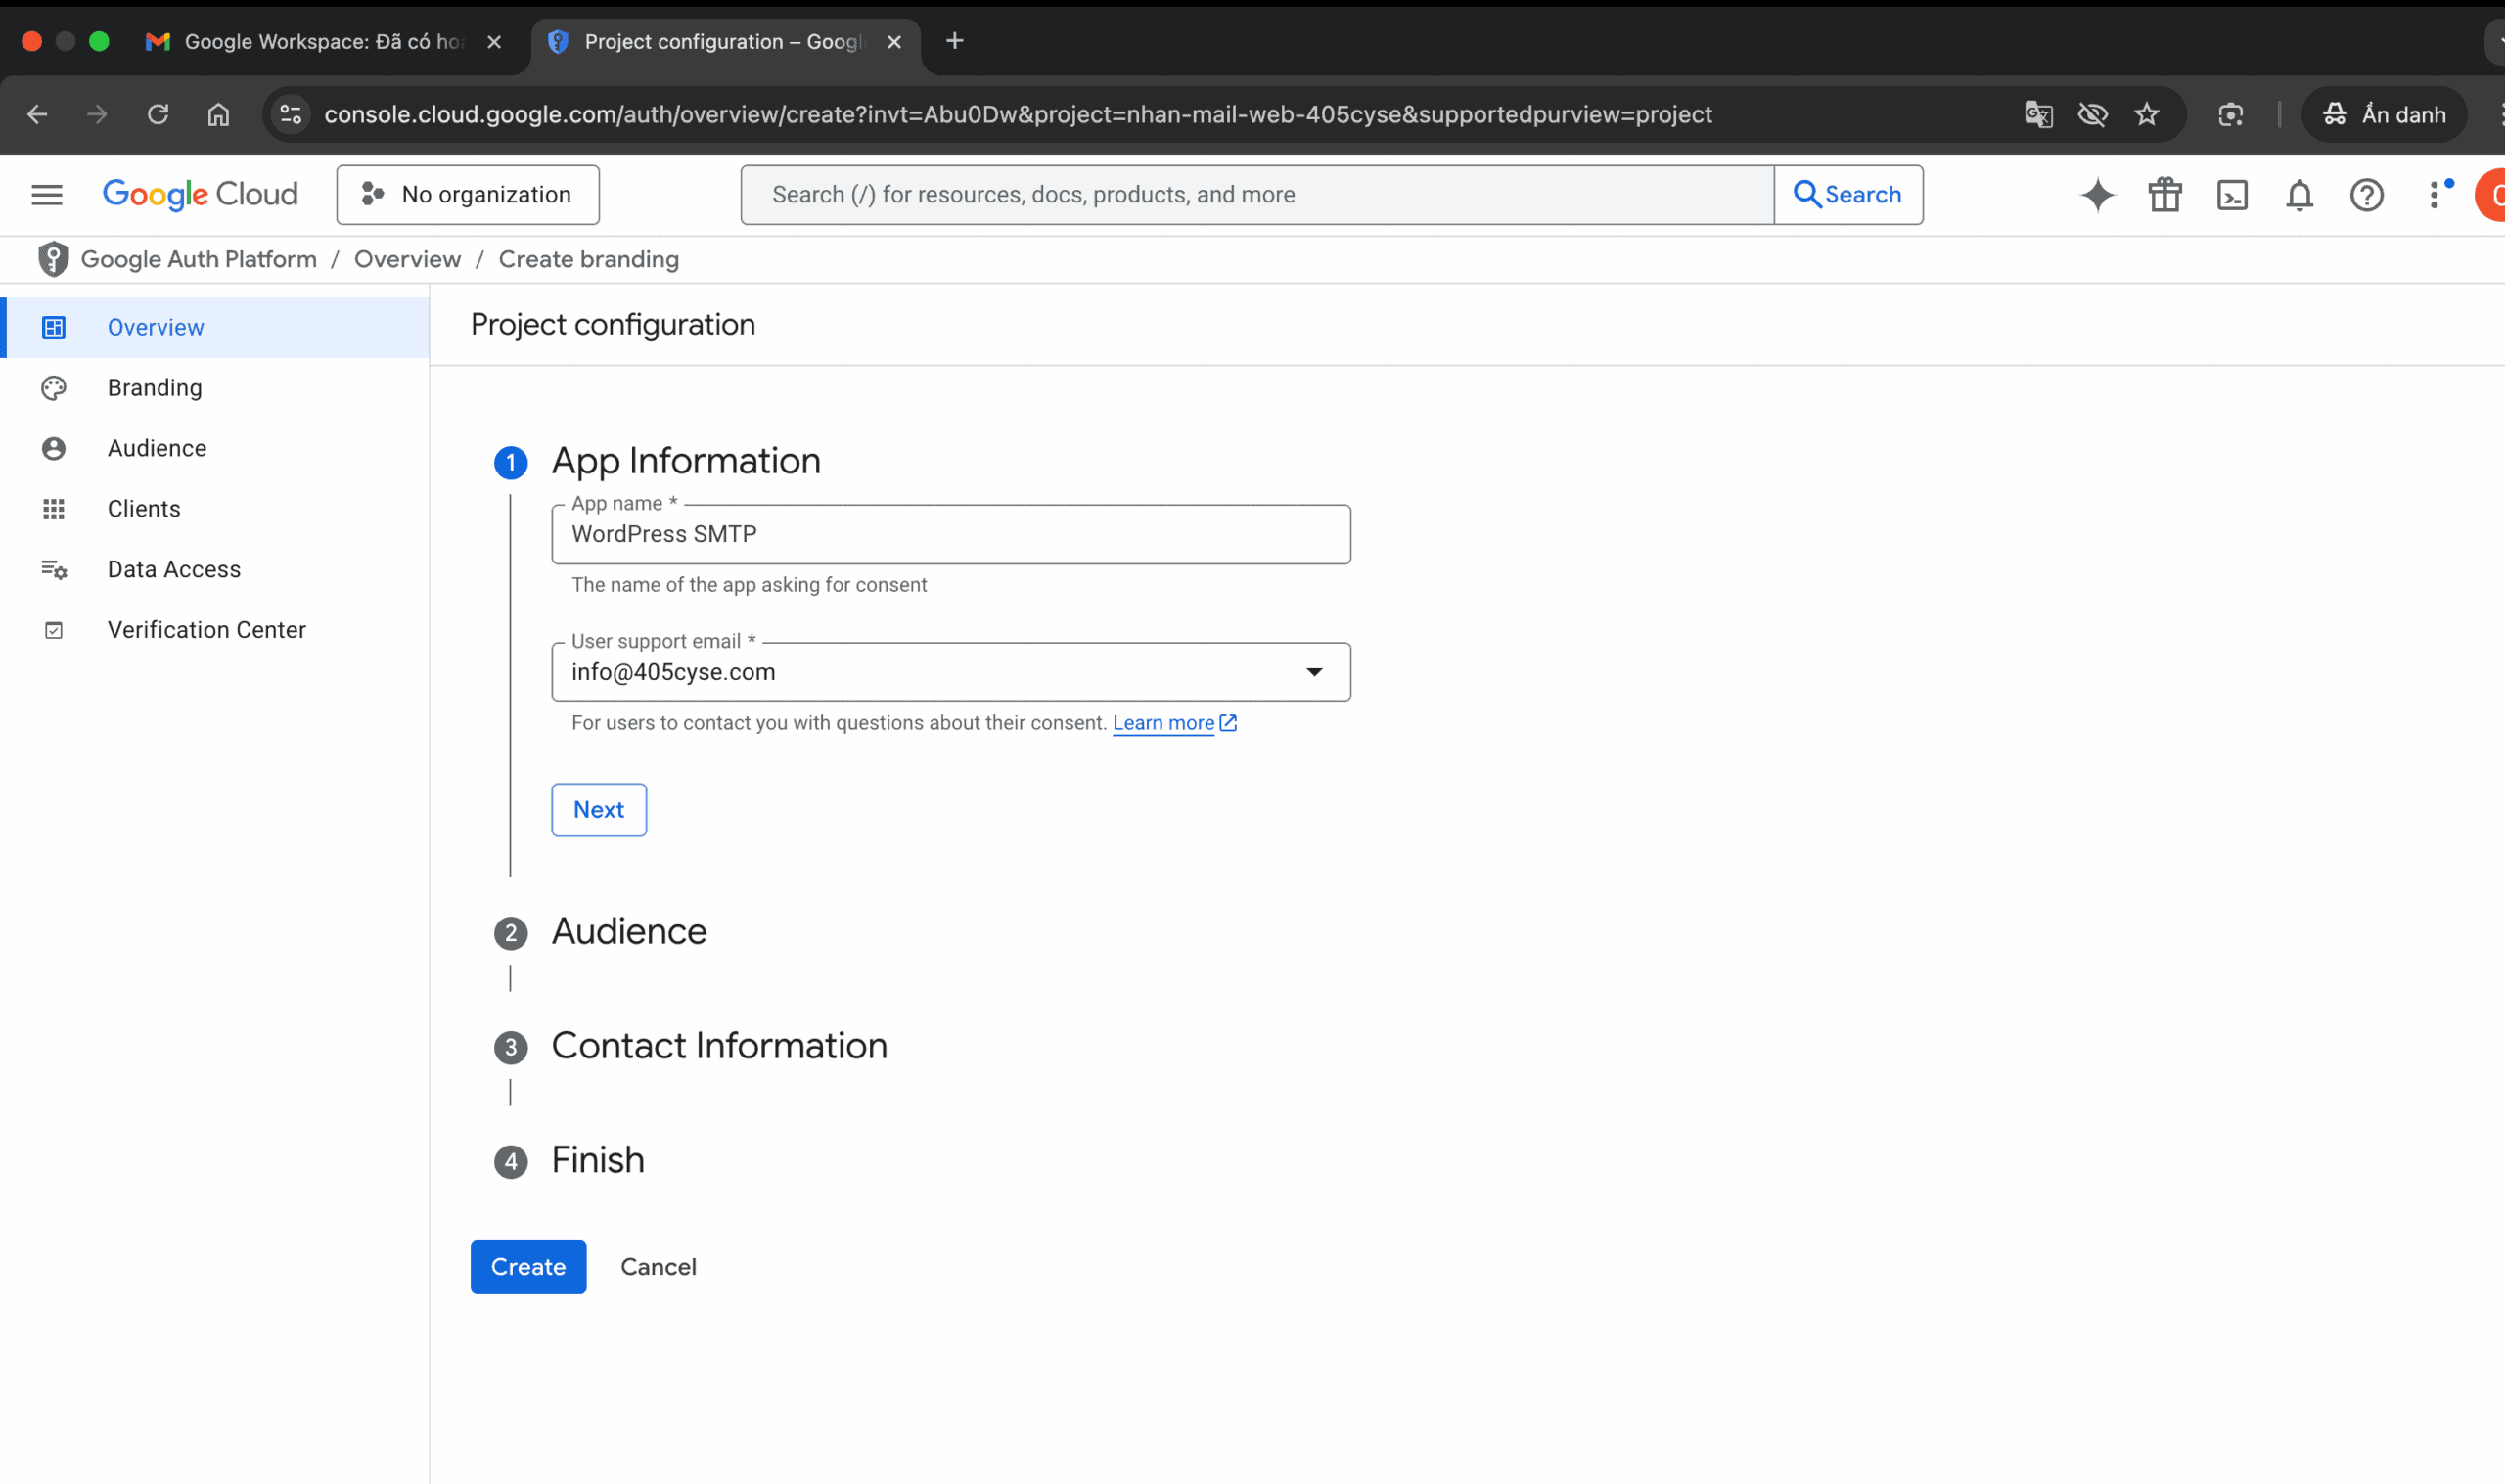Go to the browser home page
The height and width of the screenshot is (1484, 2505).
[218, 114]
